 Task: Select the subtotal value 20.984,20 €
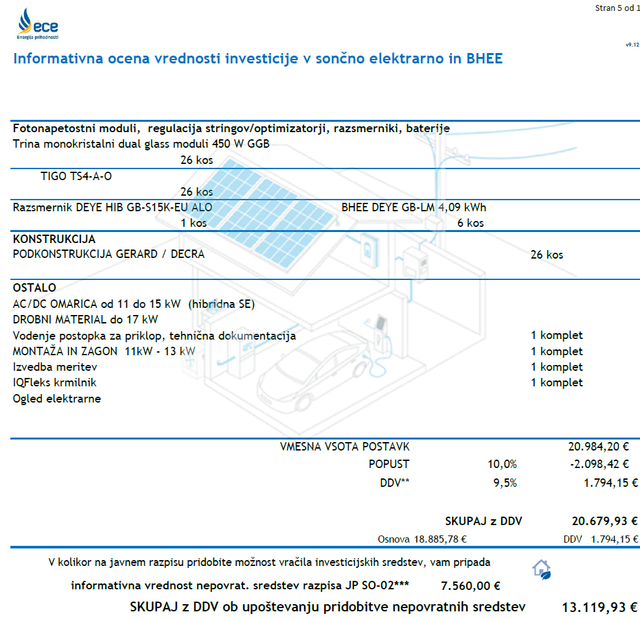[x=598, y=447]
